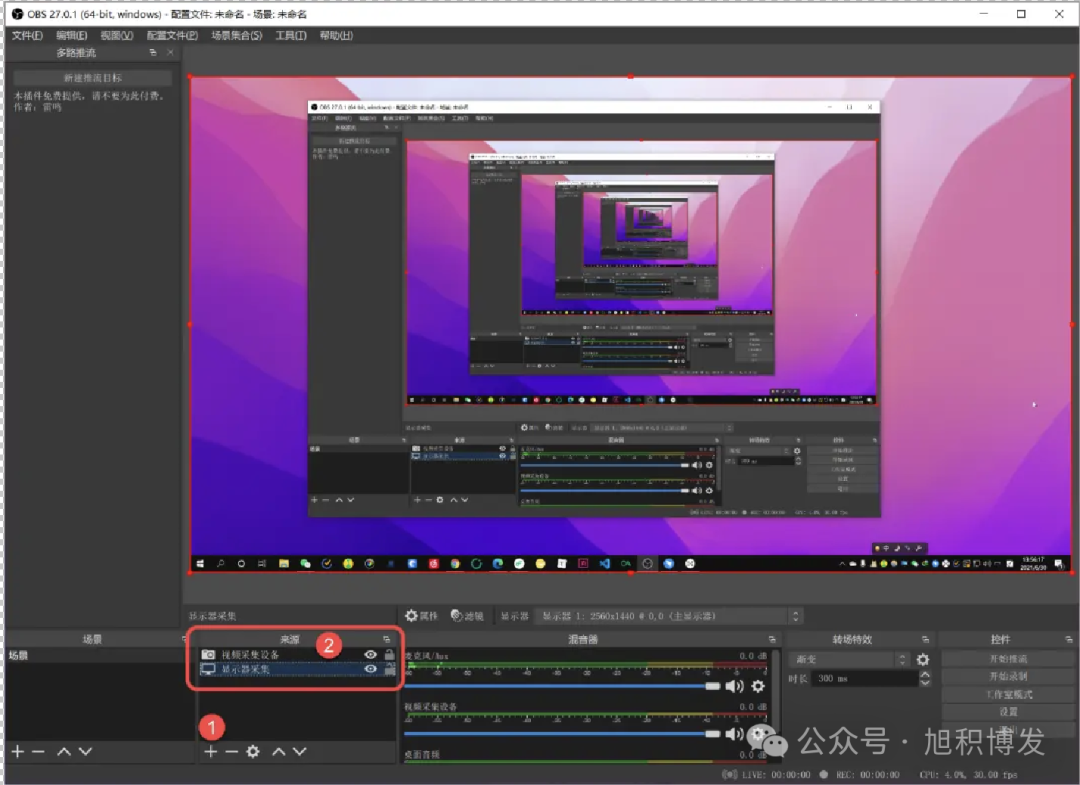Screen dimensions: 1080x785
Task: Move scene down in 场景 panel
Action: click(x=85, y=752)
